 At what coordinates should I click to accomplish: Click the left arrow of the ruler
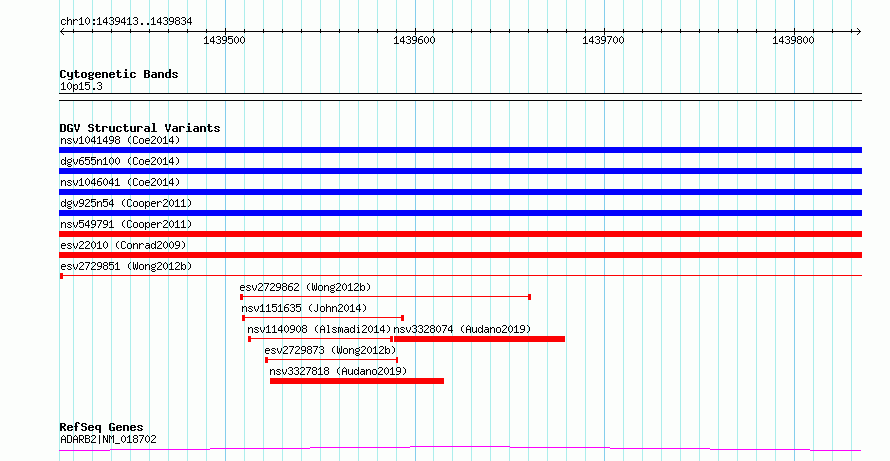62,32
